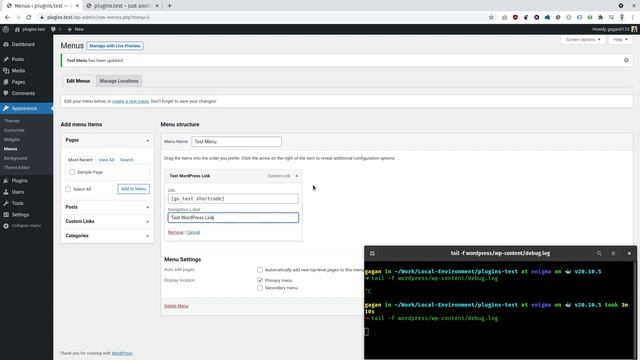Screen dimensions: 640x360
Task: Open the WordPress logo menu in admin bar
Action: [6, 29]
